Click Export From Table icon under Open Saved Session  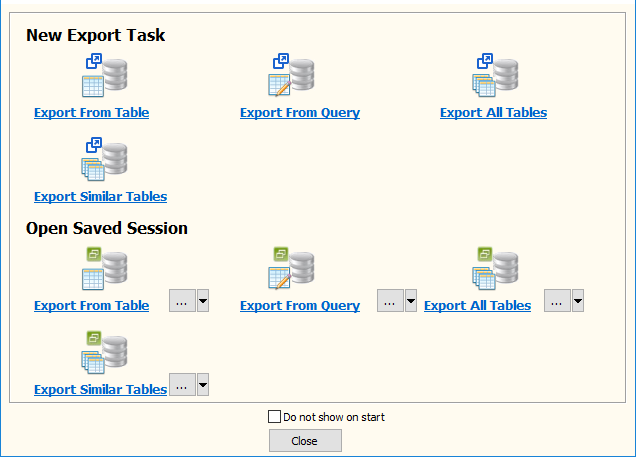click(x=105, y=268)
